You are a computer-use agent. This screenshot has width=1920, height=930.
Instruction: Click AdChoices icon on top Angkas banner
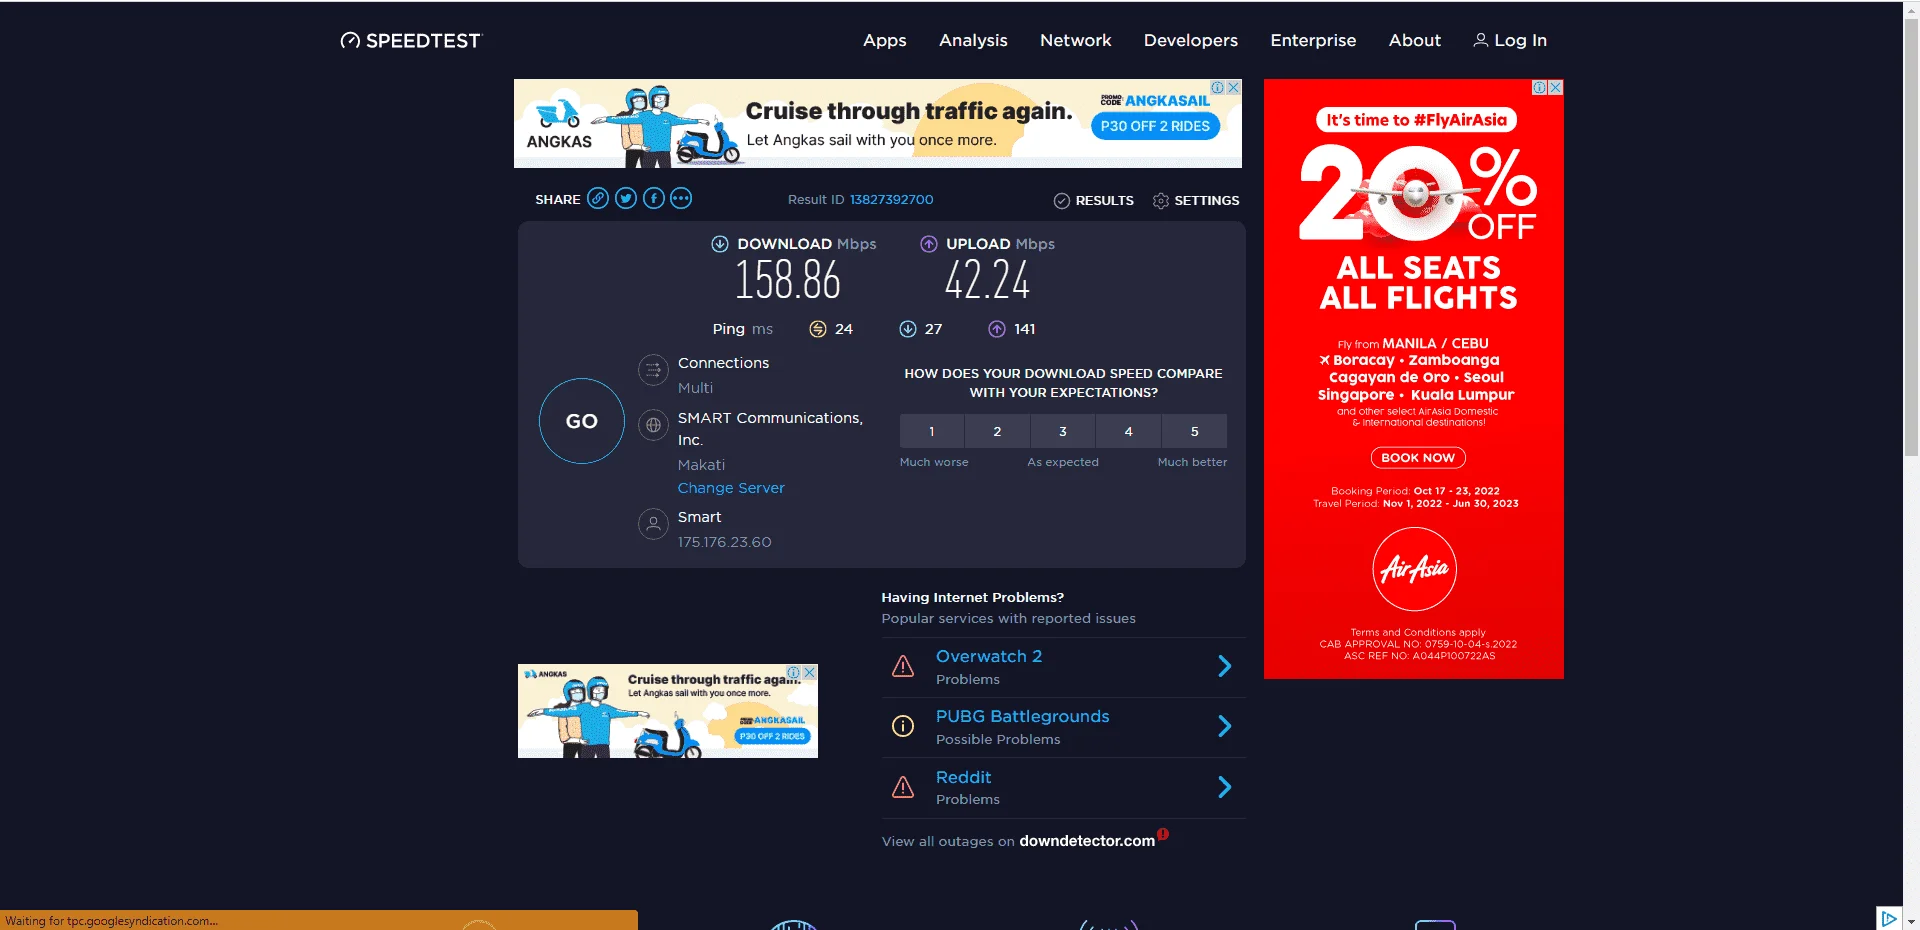click(x=1218, y=87)
